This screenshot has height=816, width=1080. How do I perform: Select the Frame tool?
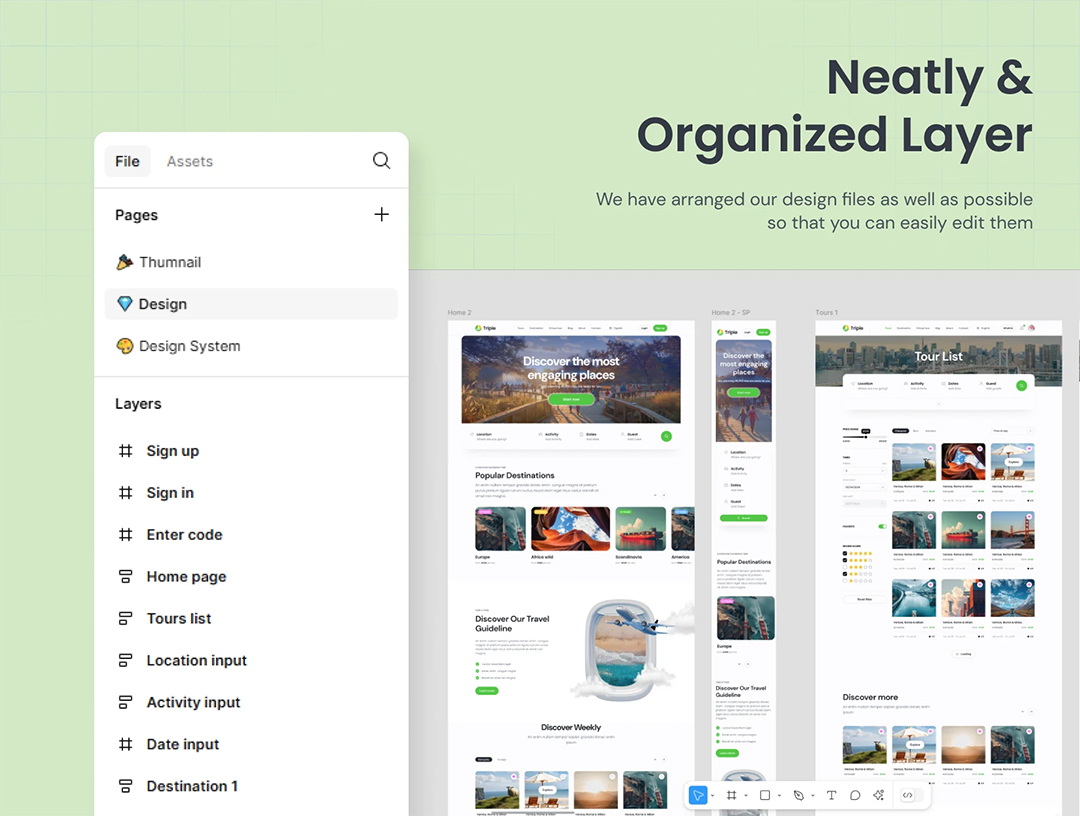pos(731,795)
